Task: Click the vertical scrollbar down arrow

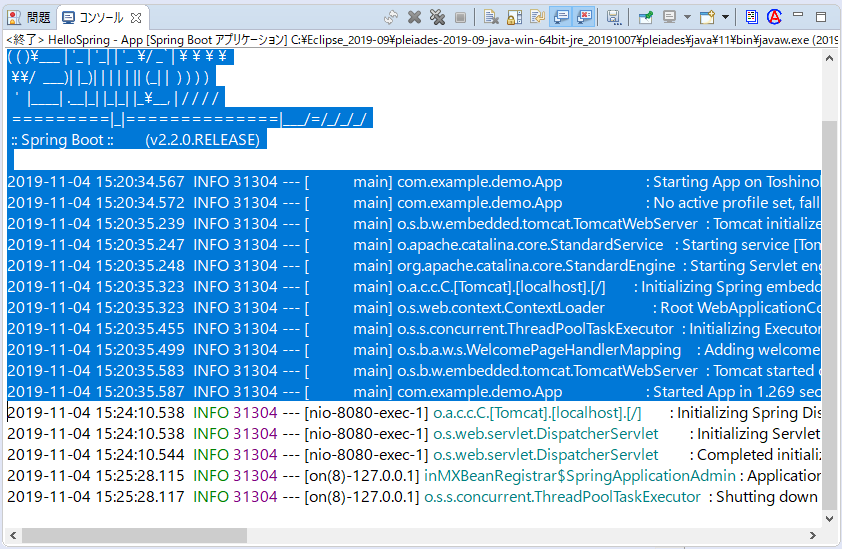Action: point(829,518)
